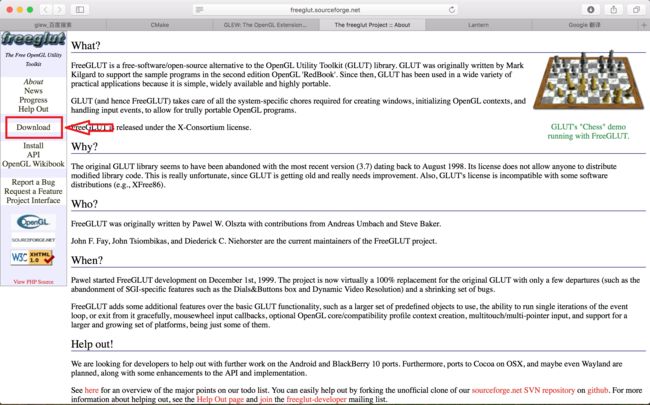Click the freeglut.sourceforge.net address field
This screenshot has width=650, height=405.
tap(325, 10)
